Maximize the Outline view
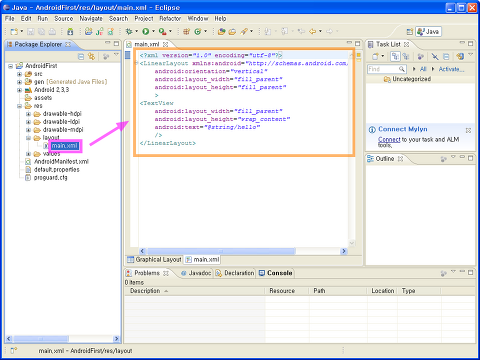This screenshot has height=360, width=480. (x=470, y=158)
